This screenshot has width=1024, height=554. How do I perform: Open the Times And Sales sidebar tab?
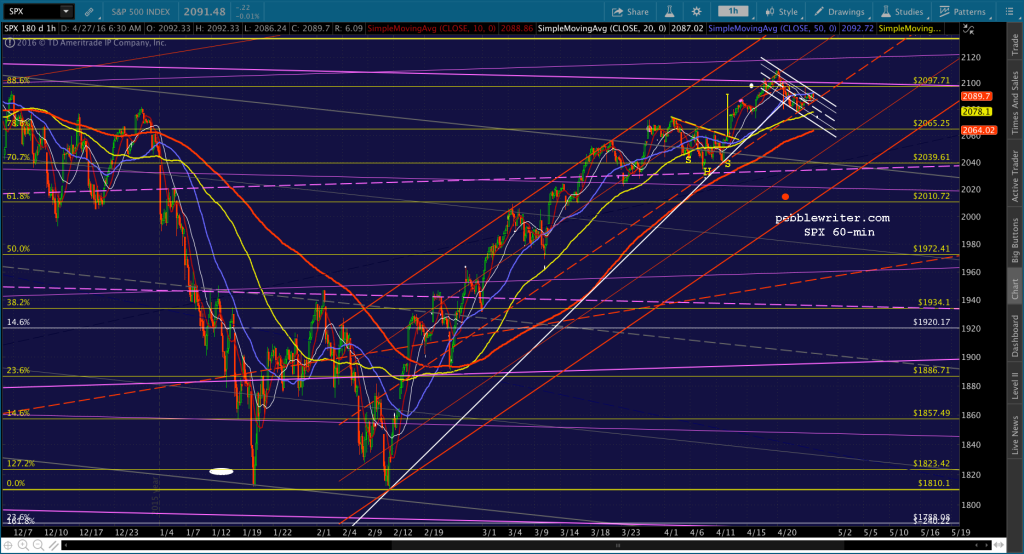tap(1015, 103)
